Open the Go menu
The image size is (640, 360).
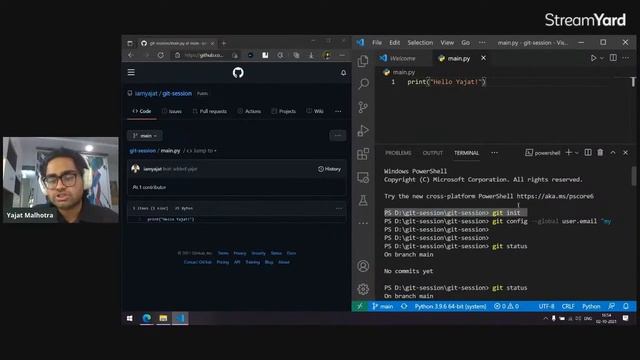coord(465,42)
